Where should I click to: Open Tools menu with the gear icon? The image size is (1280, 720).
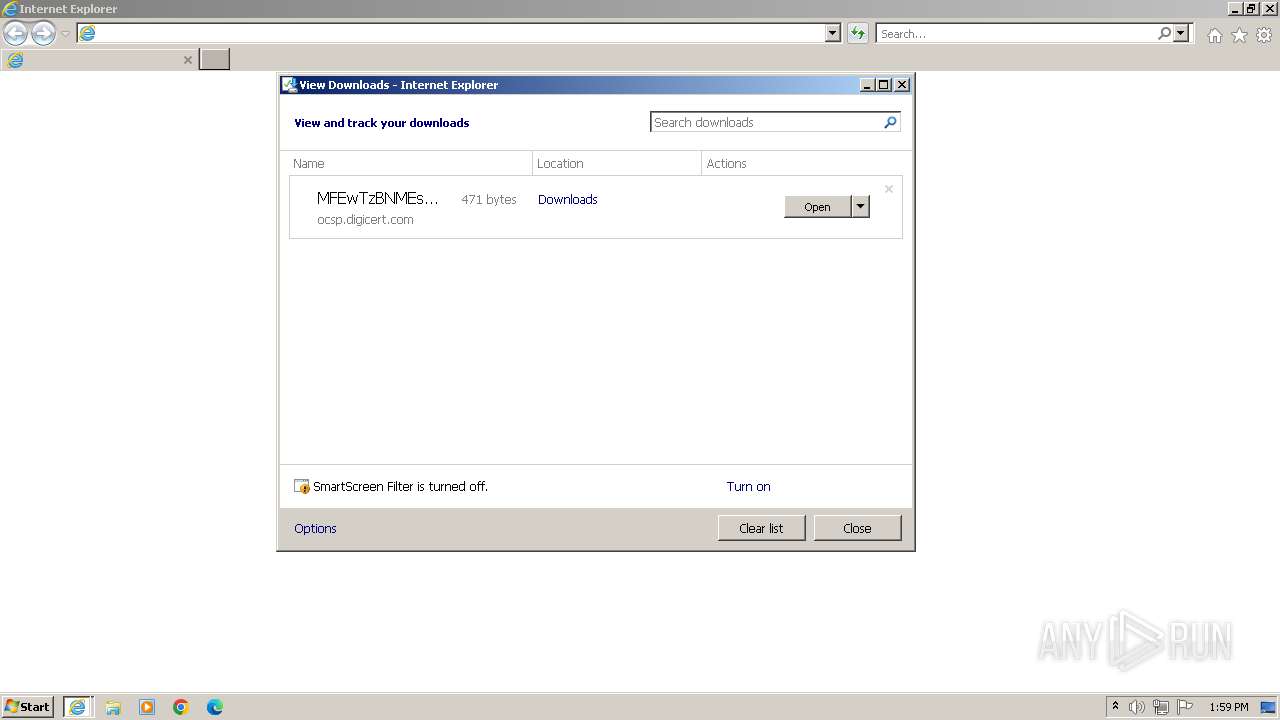click(1264, 35)
